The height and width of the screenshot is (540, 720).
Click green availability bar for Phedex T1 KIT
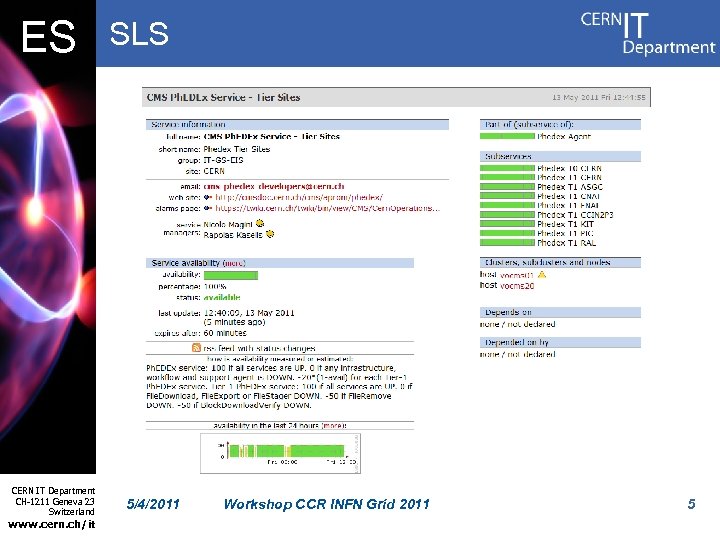point(507,224)
